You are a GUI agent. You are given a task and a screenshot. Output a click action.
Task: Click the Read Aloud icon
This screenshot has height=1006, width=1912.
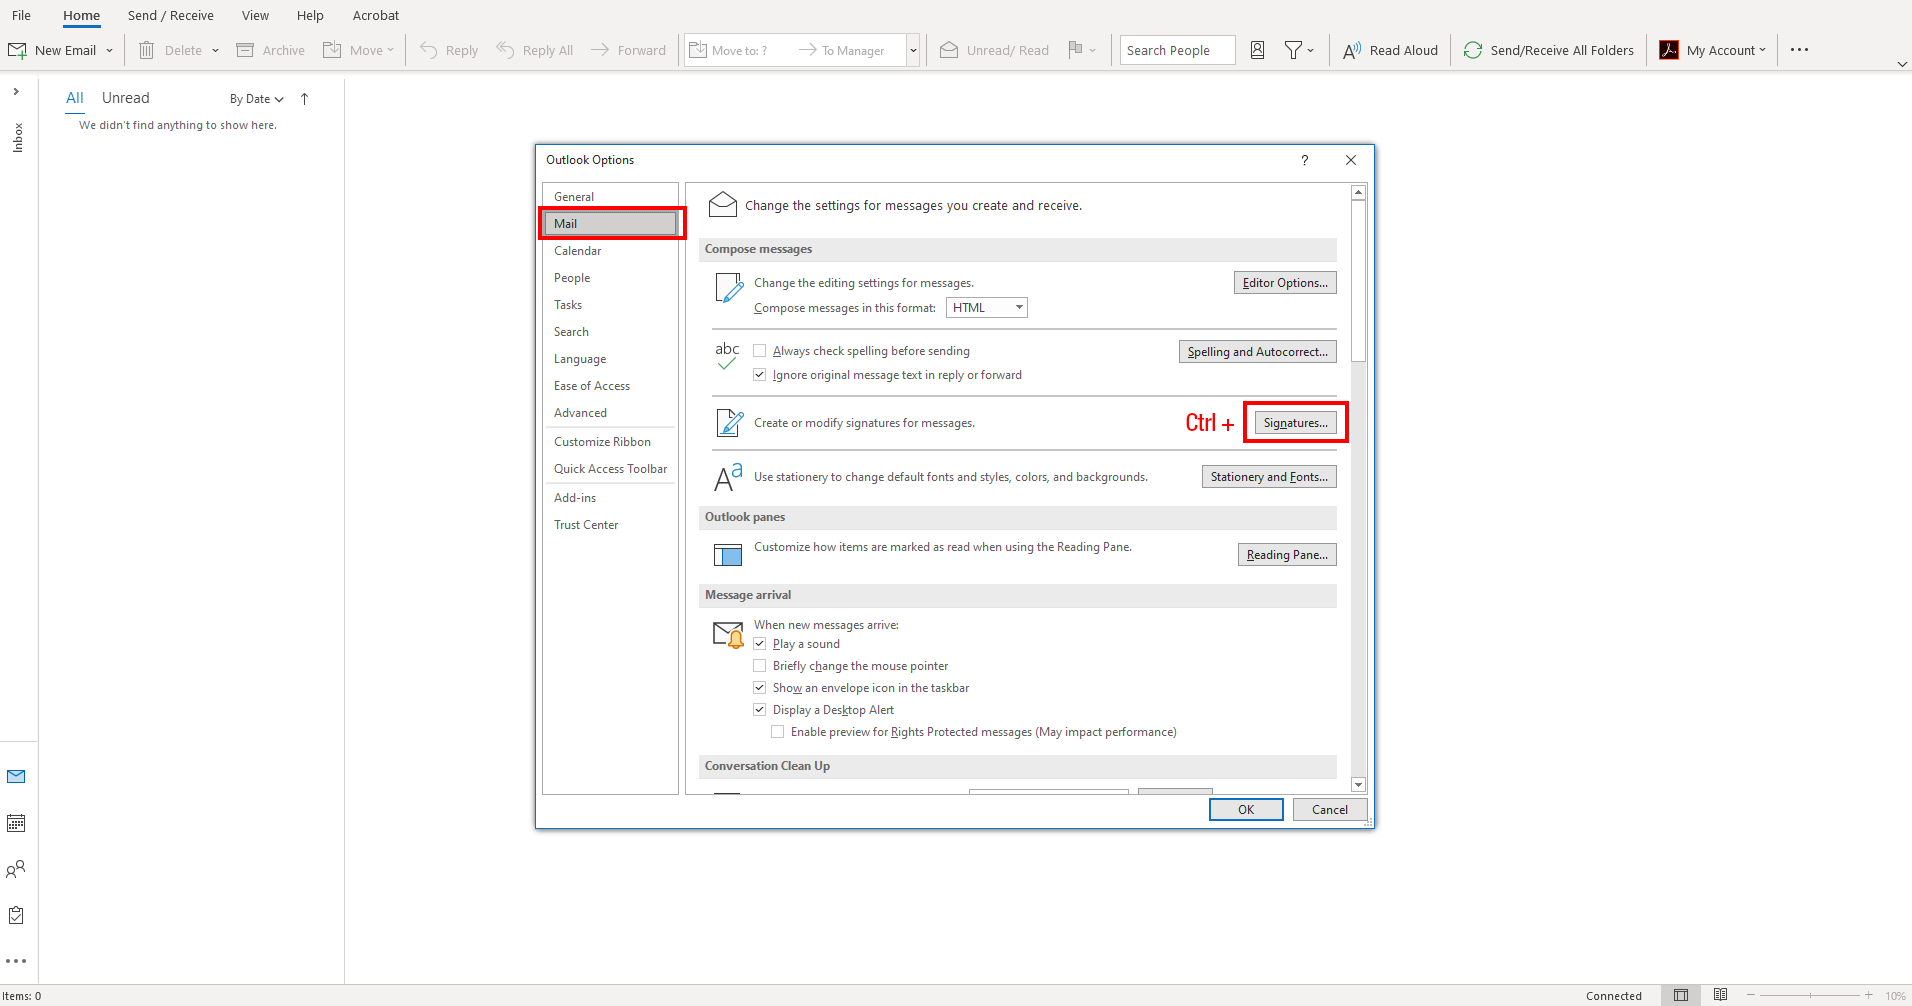pos(1352,50)
